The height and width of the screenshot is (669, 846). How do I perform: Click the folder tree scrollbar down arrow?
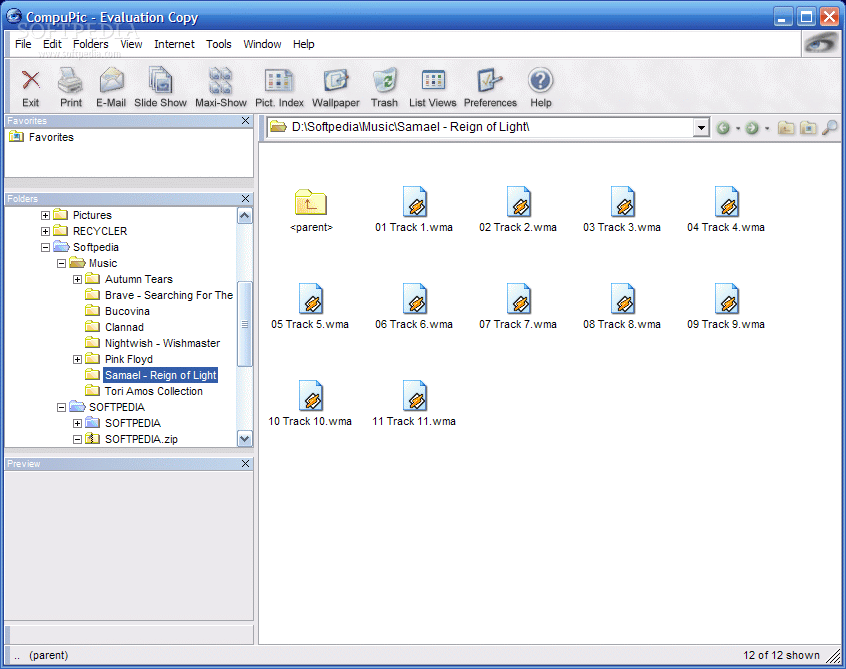(x=244, y=439)
